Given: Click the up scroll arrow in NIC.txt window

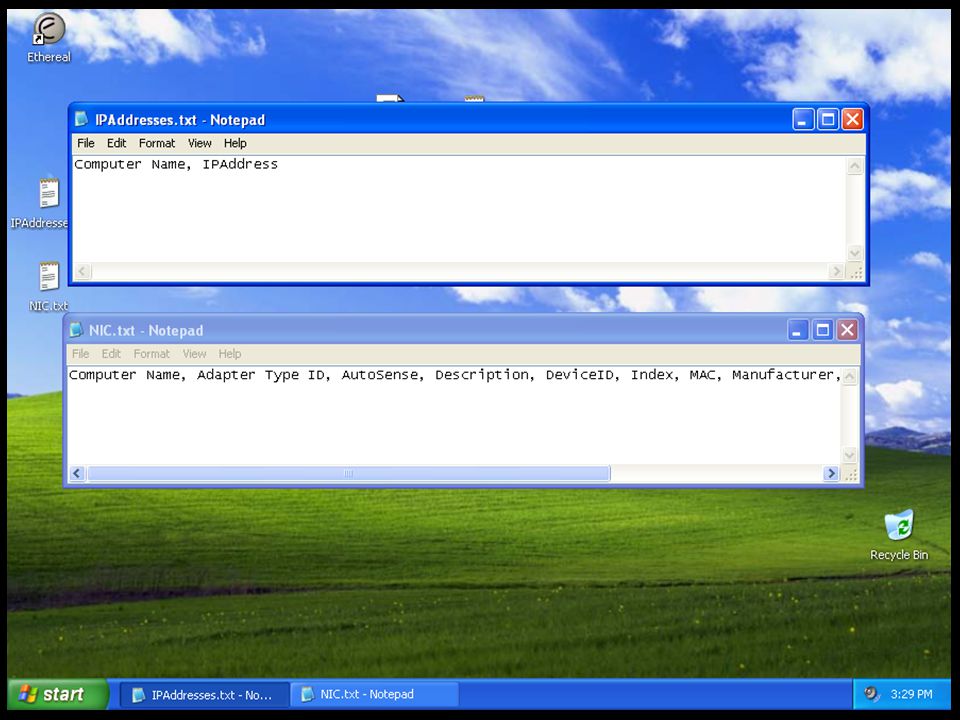Looking at the screenshot, I should point(850,377).
